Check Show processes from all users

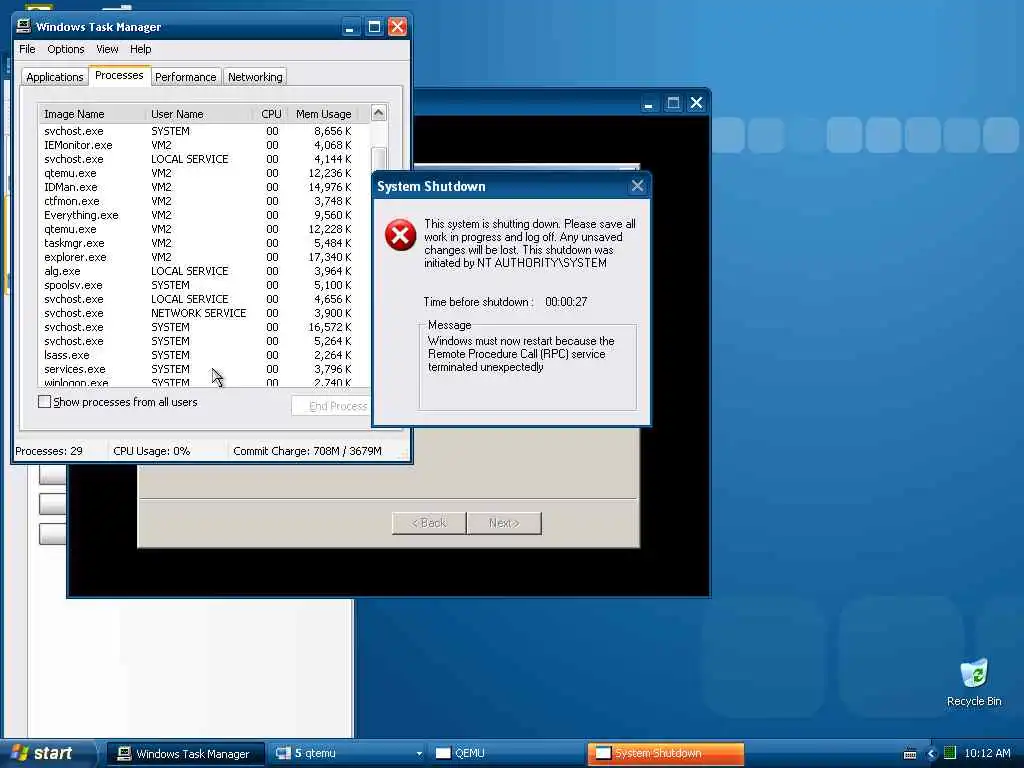44,402
